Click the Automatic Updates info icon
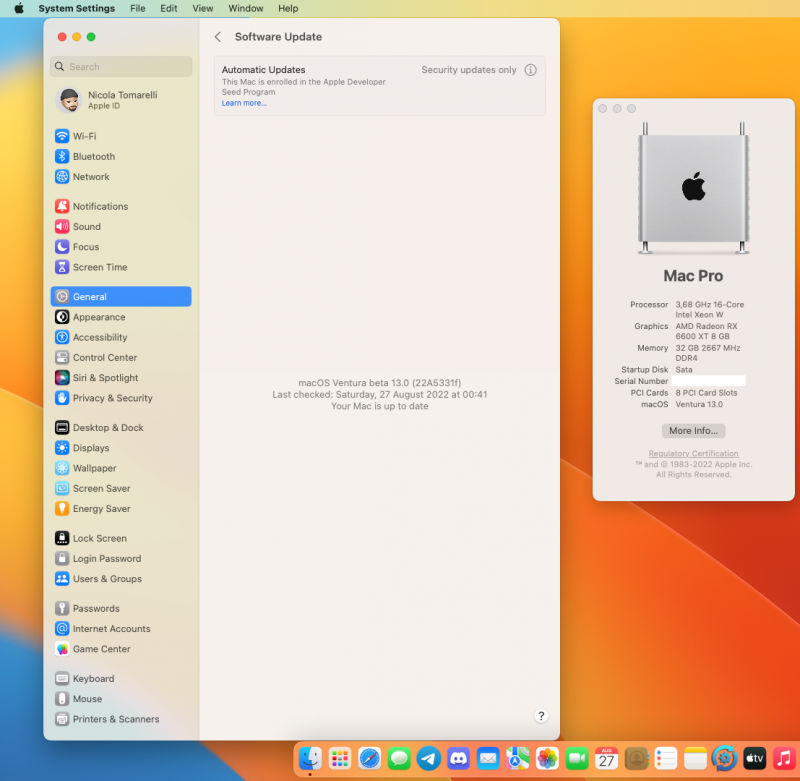This screenshot has width=800, height=781. point(531,70)
